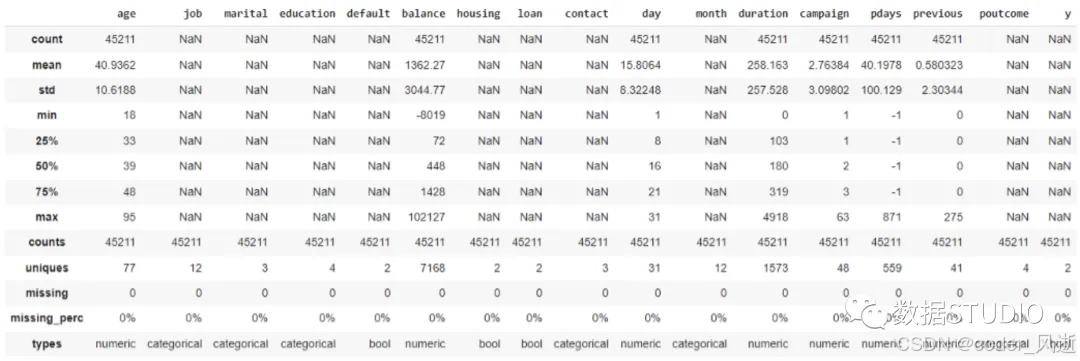Select the 'balance' column header

[x=424, y=13]
